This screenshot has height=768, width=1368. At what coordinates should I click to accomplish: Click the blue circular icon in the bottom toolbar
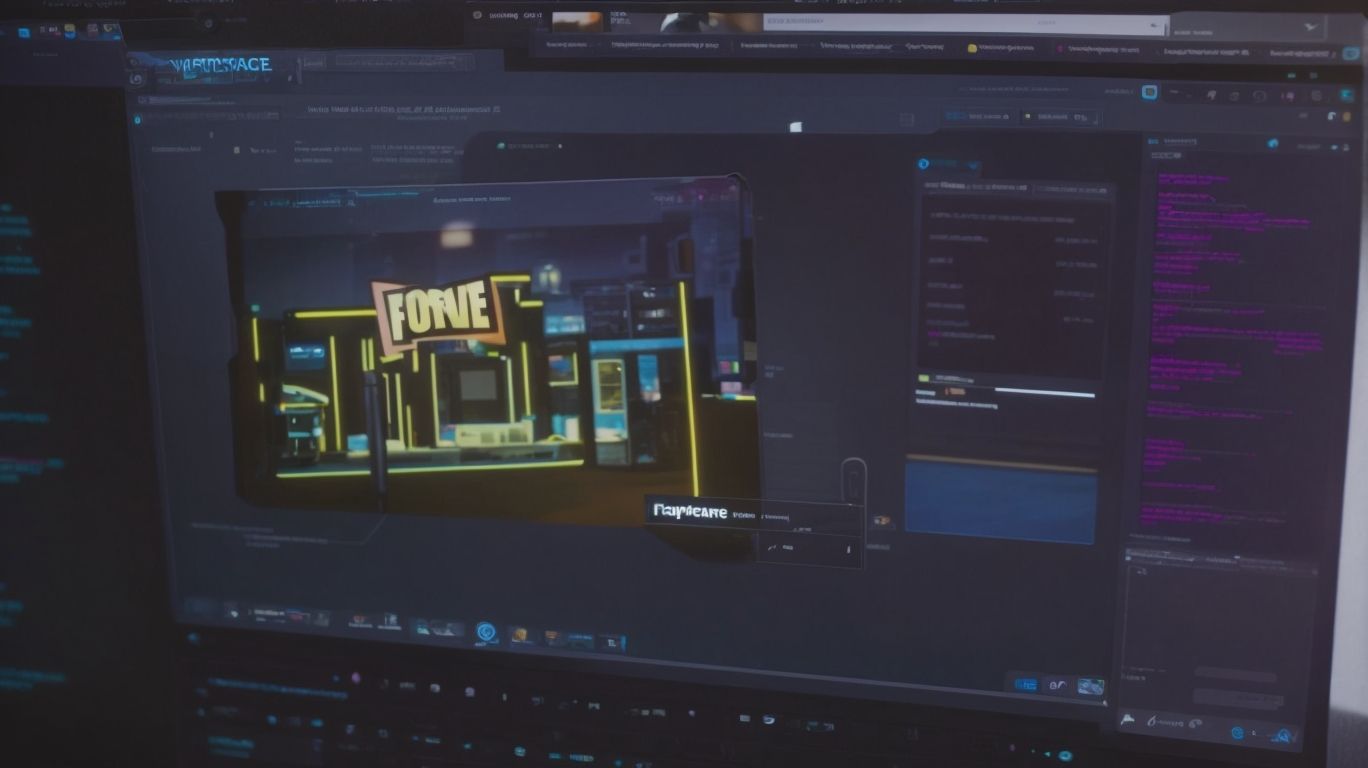[487, 632]
